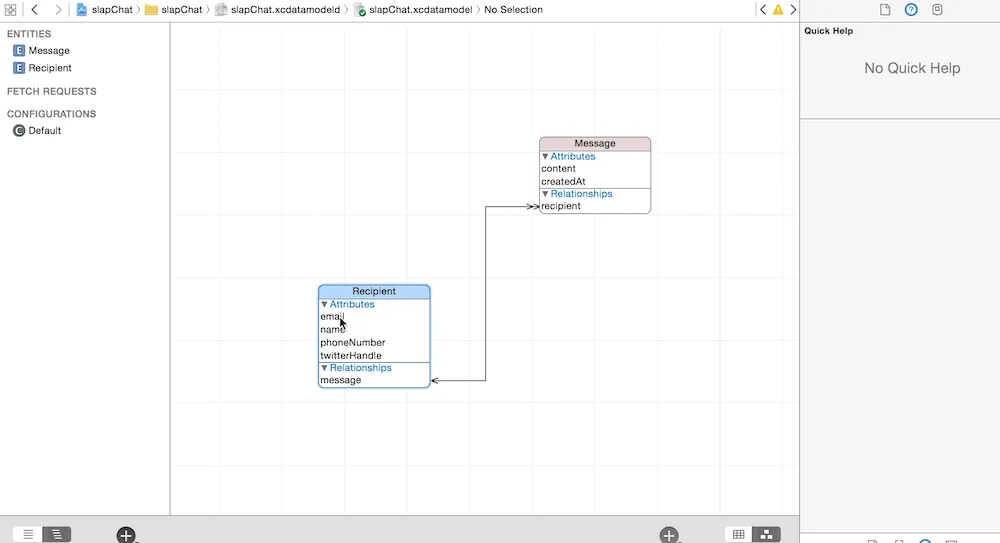
Task: Show the File inspector
Action: [885, 10]
